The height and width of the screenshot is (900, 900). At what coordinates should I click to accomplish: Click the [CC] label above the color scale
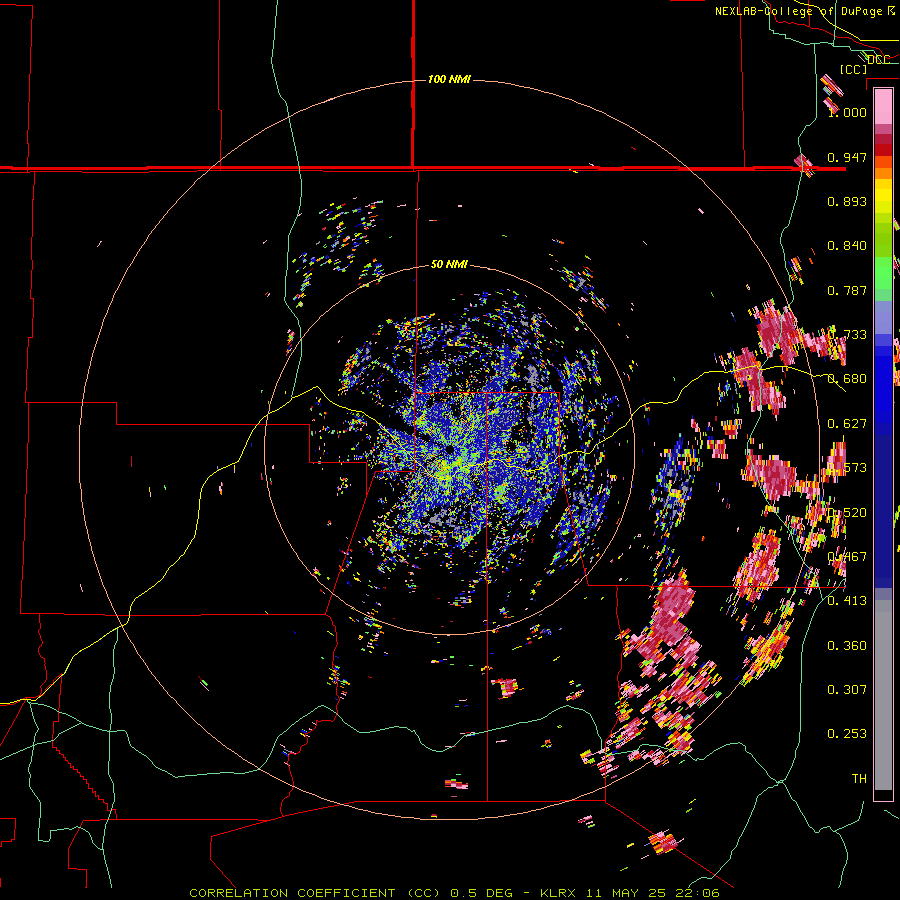tap(853, 69)
